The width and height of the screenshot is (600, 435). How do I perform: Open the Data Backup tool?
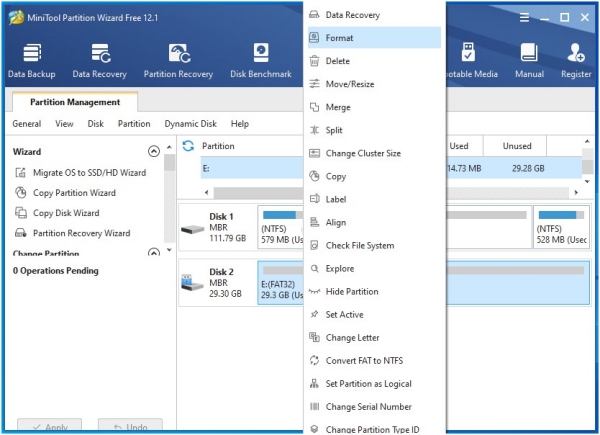tap(32, 61)
